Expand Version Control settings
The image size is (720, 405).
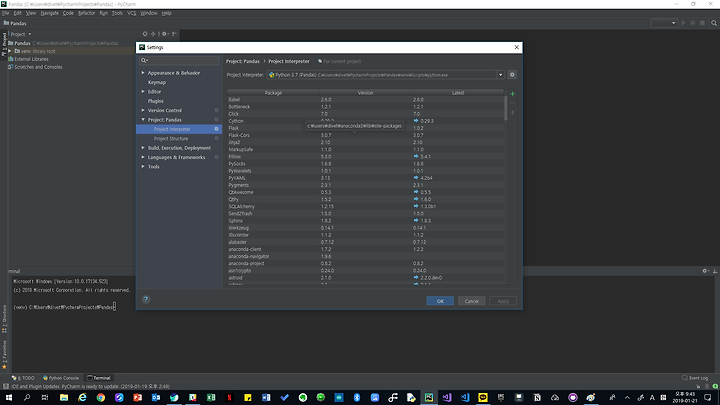143,110
